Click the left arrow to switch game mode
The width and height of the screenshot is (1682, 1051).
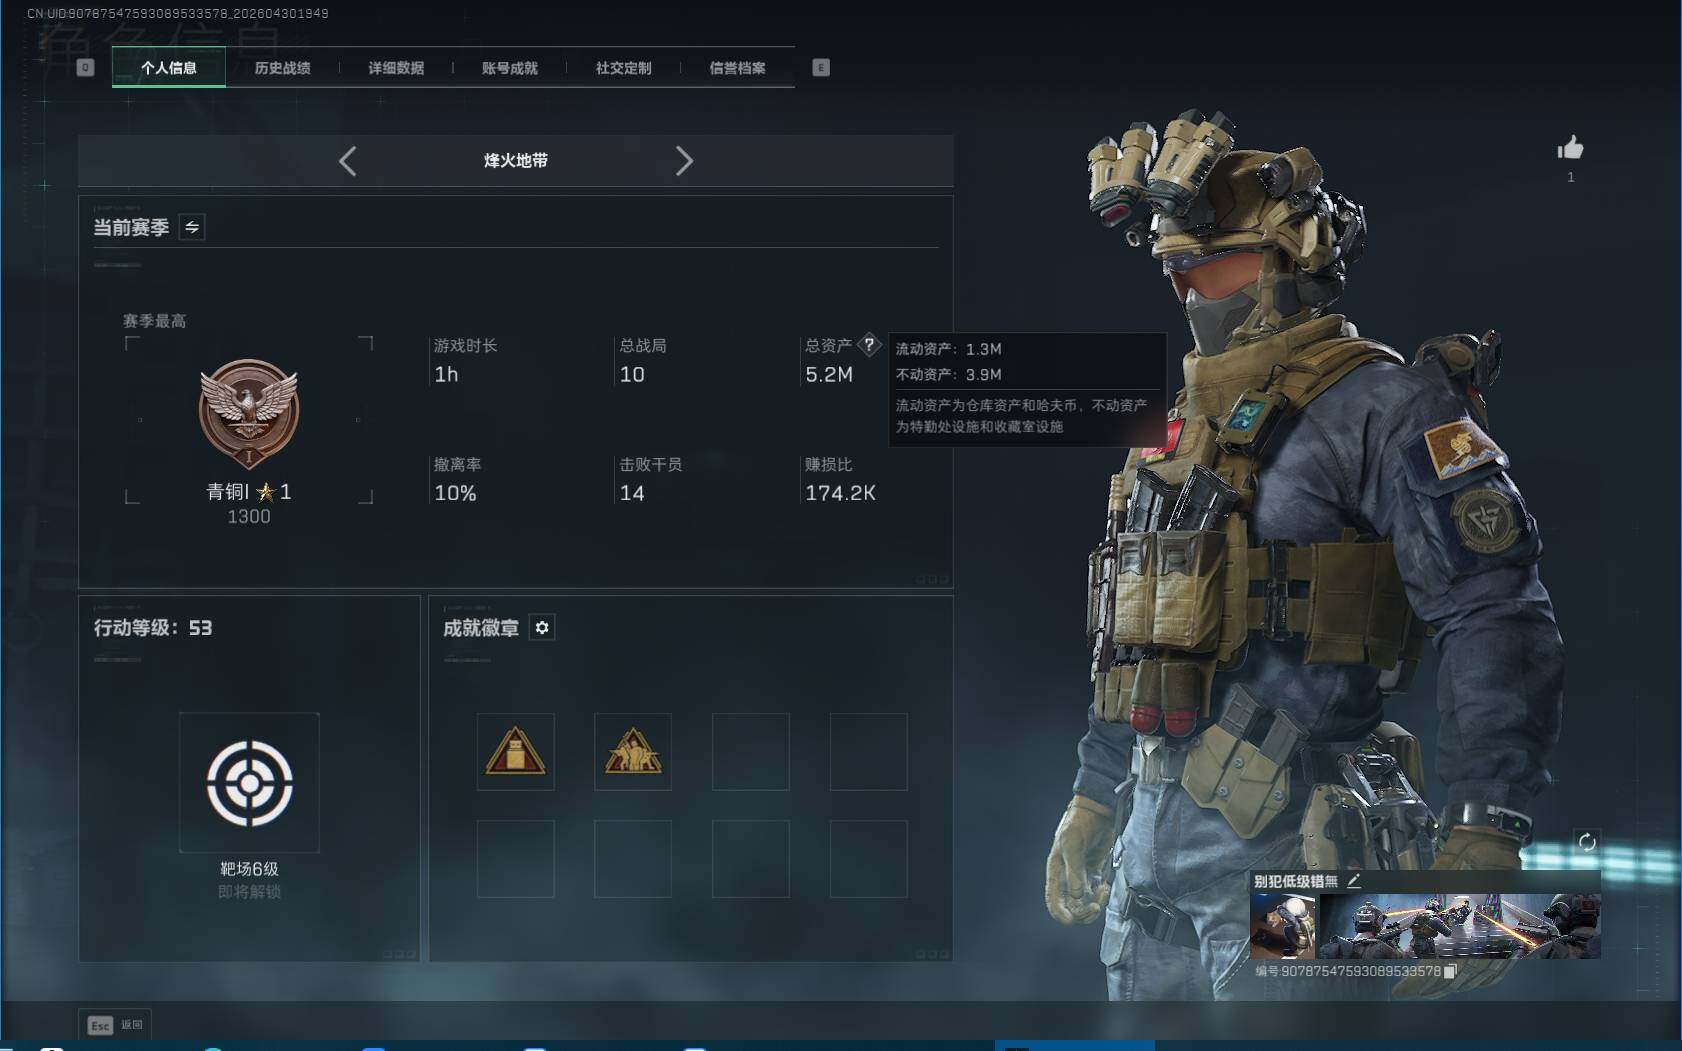(x=348, y=160)
